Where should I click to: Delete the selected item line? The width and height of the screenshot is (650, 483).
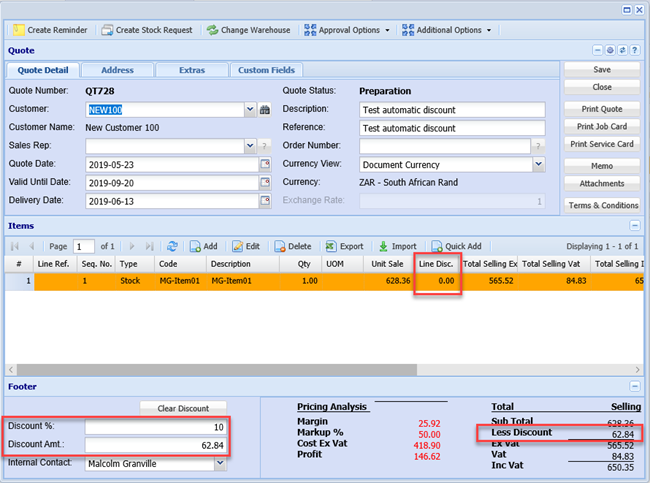coord(292,246)
